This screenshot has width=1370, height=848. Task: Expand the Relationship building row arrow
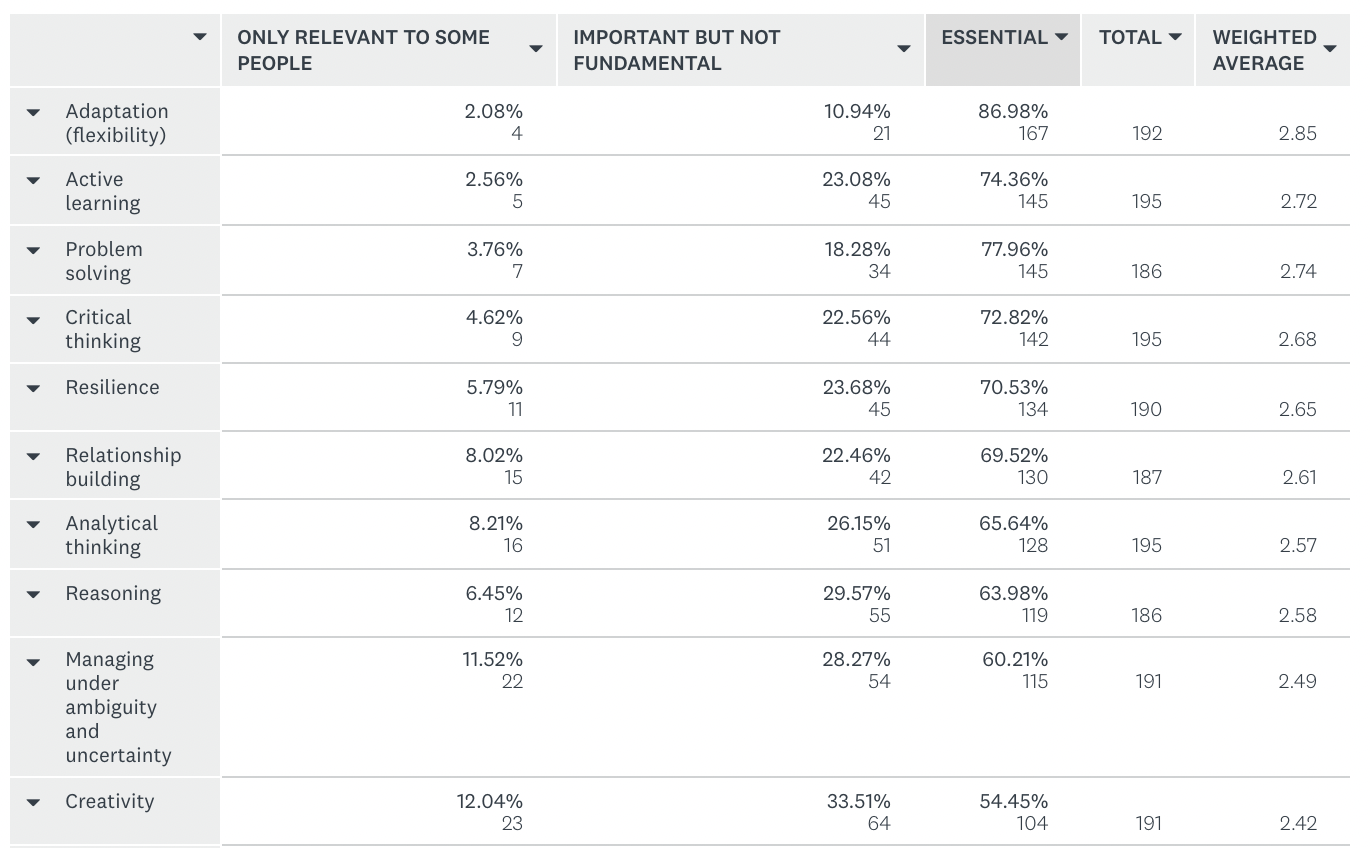pyautogui.click(x=34, y=456)
